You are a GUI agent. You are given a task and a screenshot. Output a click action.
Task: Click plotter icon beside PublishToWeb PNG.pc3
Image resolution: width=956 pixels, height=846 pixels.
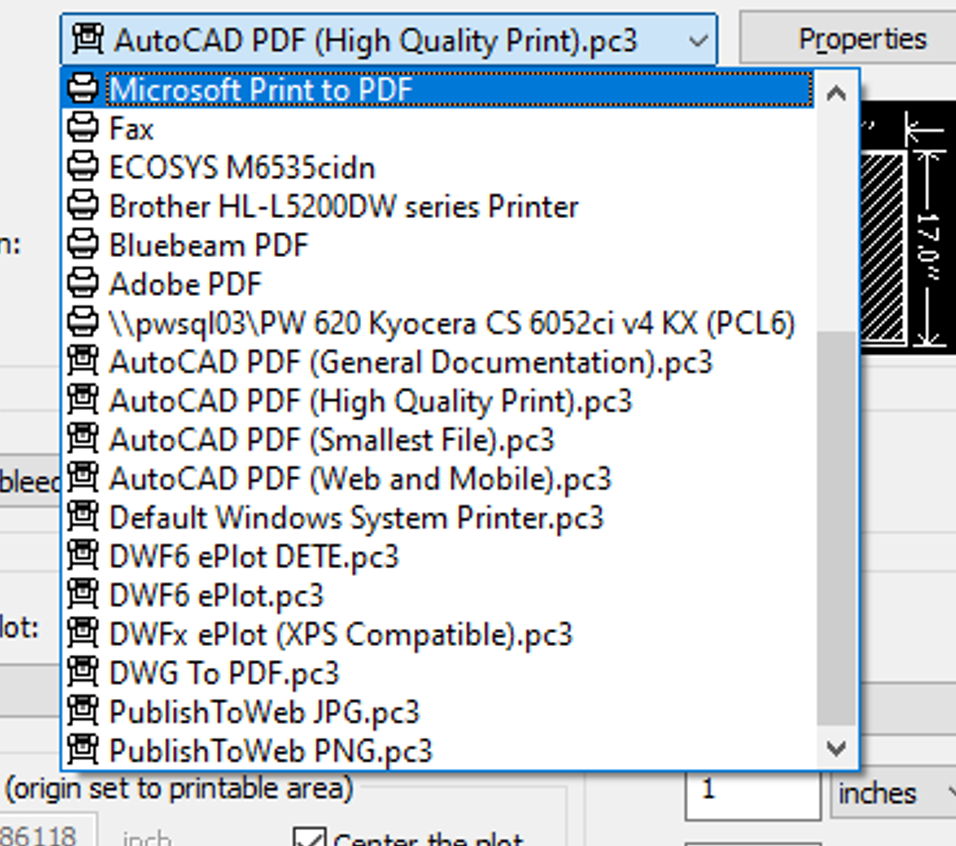pos(83,750)
